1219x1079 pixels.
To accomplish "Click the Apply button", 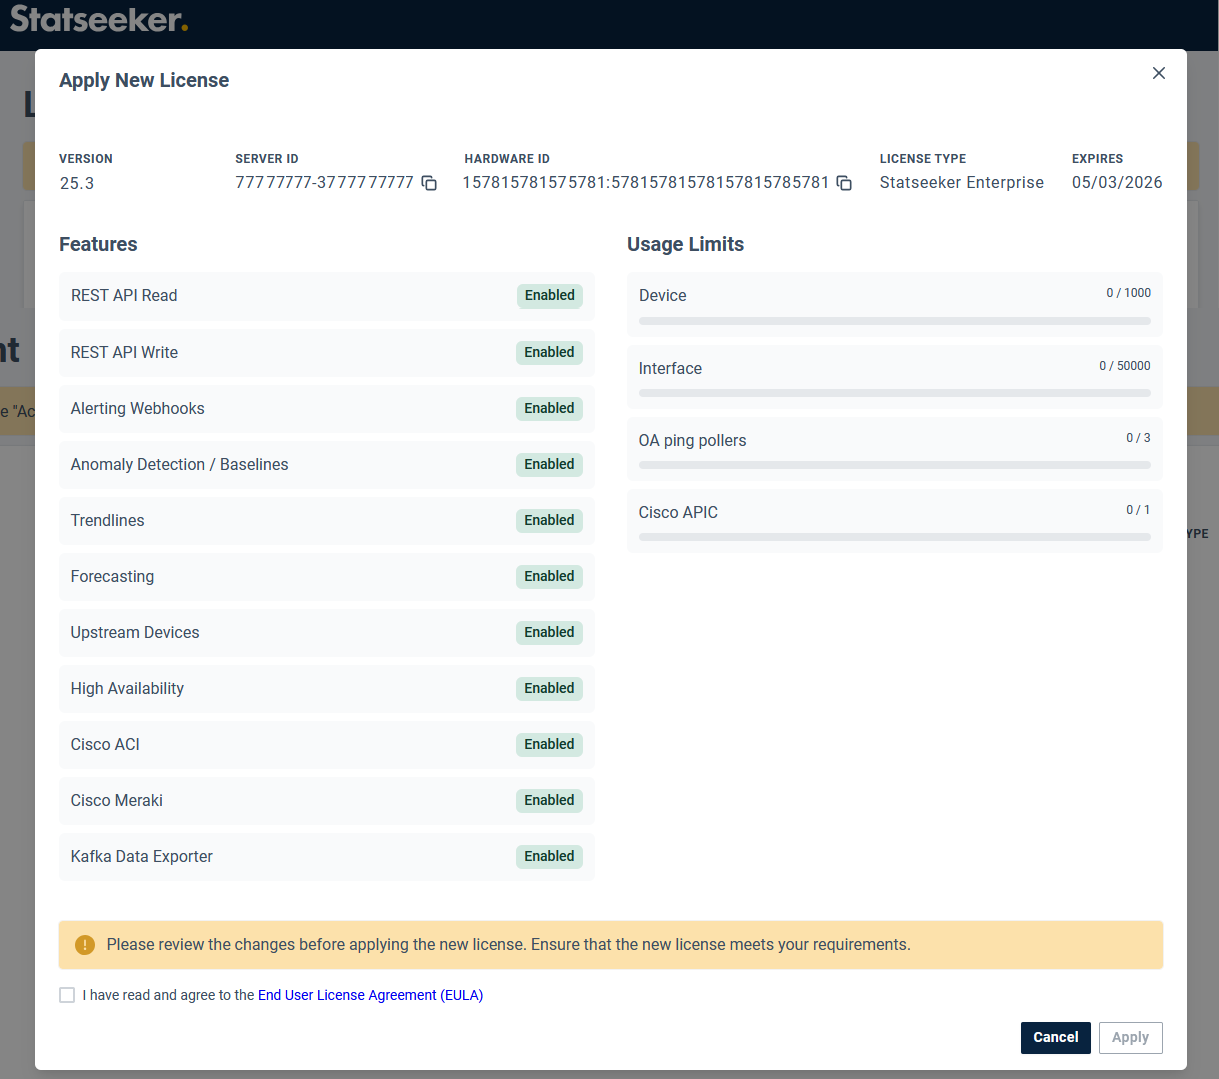I will [1130, 1037].
